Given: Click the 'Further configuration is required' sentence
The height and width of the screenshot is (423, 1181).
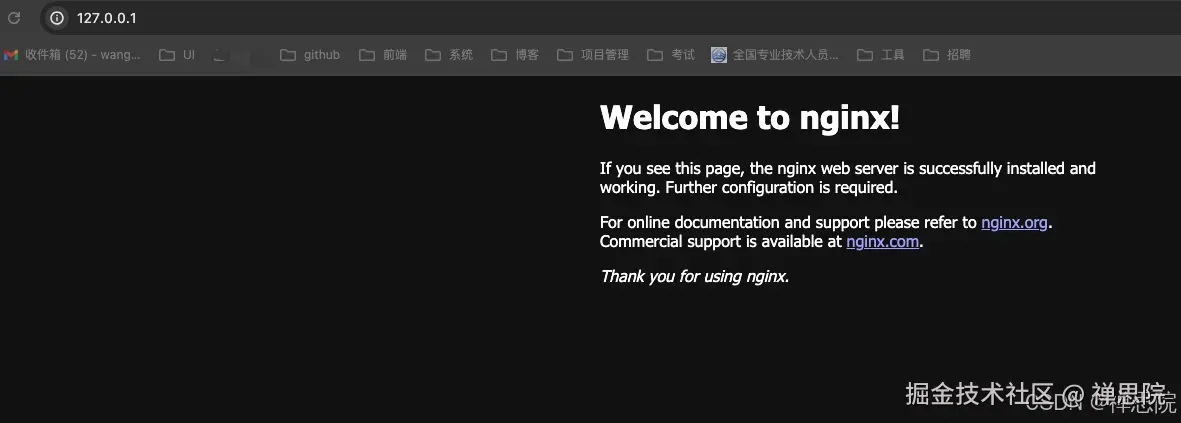Looking at the screenshot, I should (x=782, y=188).
